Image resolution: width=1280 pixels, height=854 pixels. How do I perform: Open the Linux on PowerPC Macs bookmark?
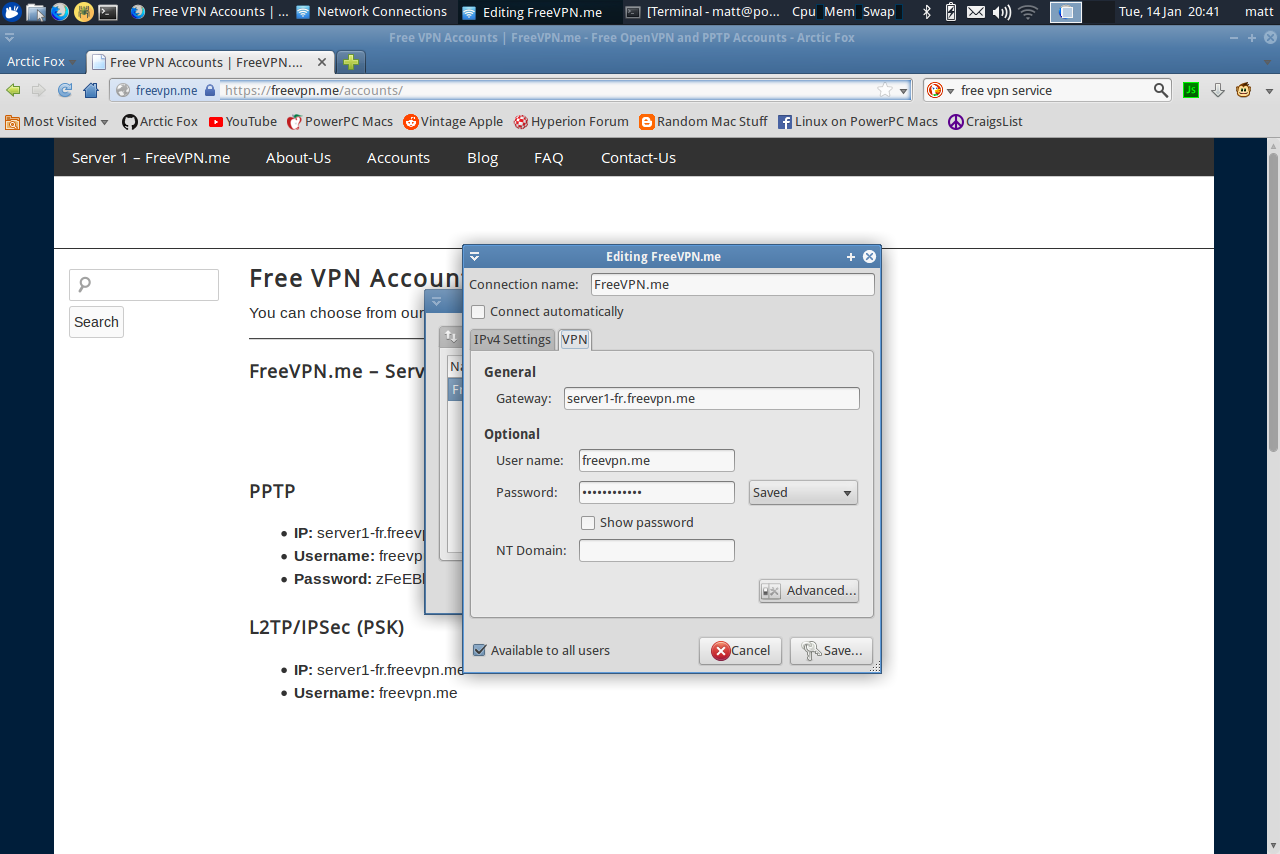(x=858, y=121)
